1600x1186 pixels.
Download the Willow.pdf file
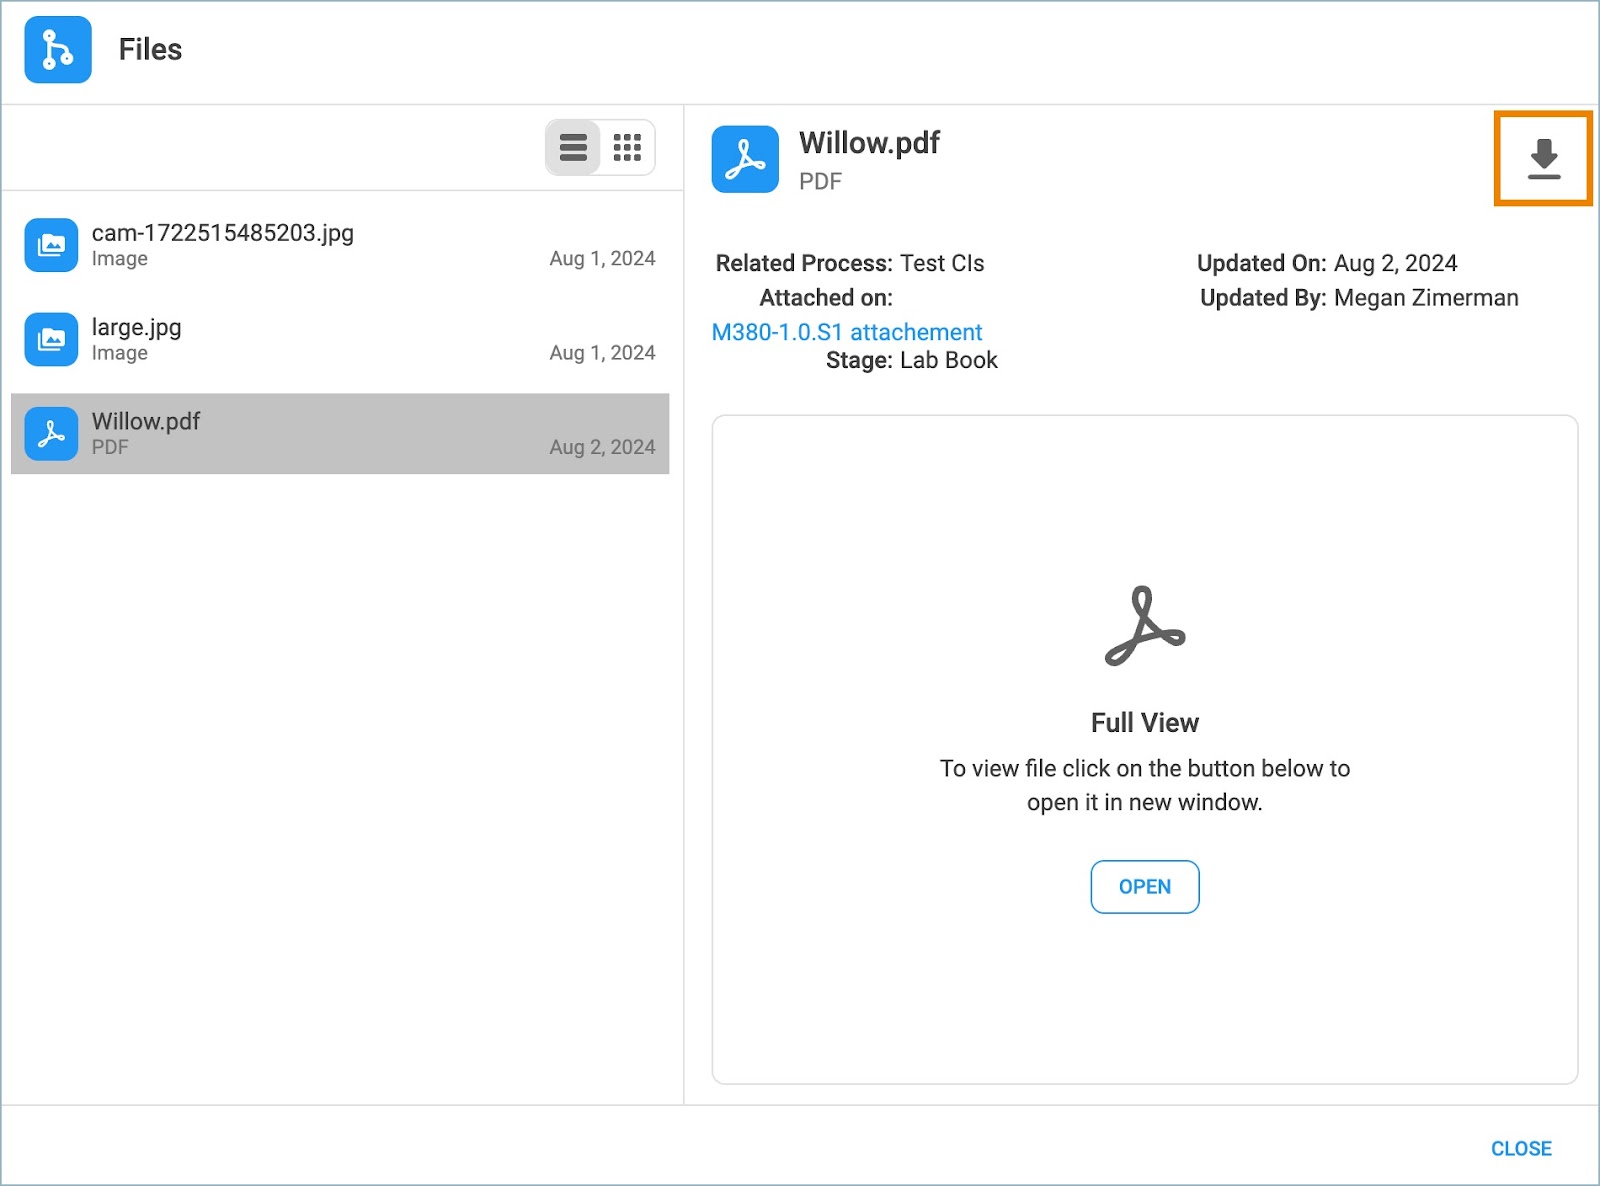point(1543,159)
